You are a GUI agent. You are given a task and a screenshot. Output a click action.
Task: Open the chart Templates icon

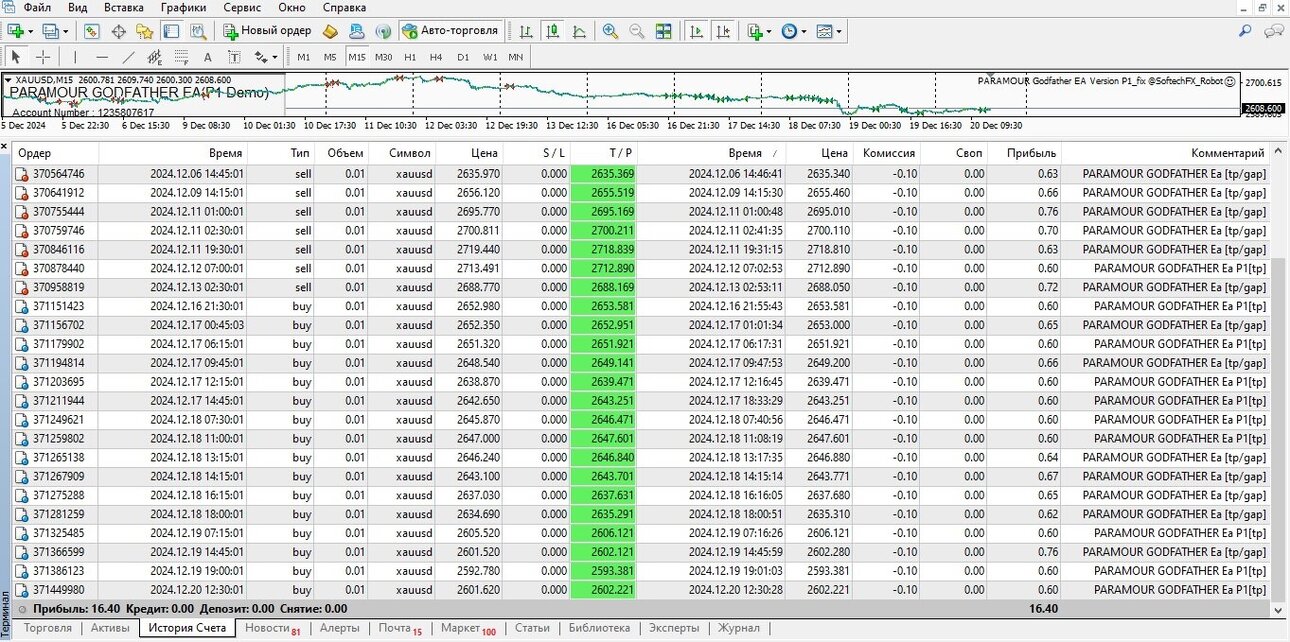(824, 31)
